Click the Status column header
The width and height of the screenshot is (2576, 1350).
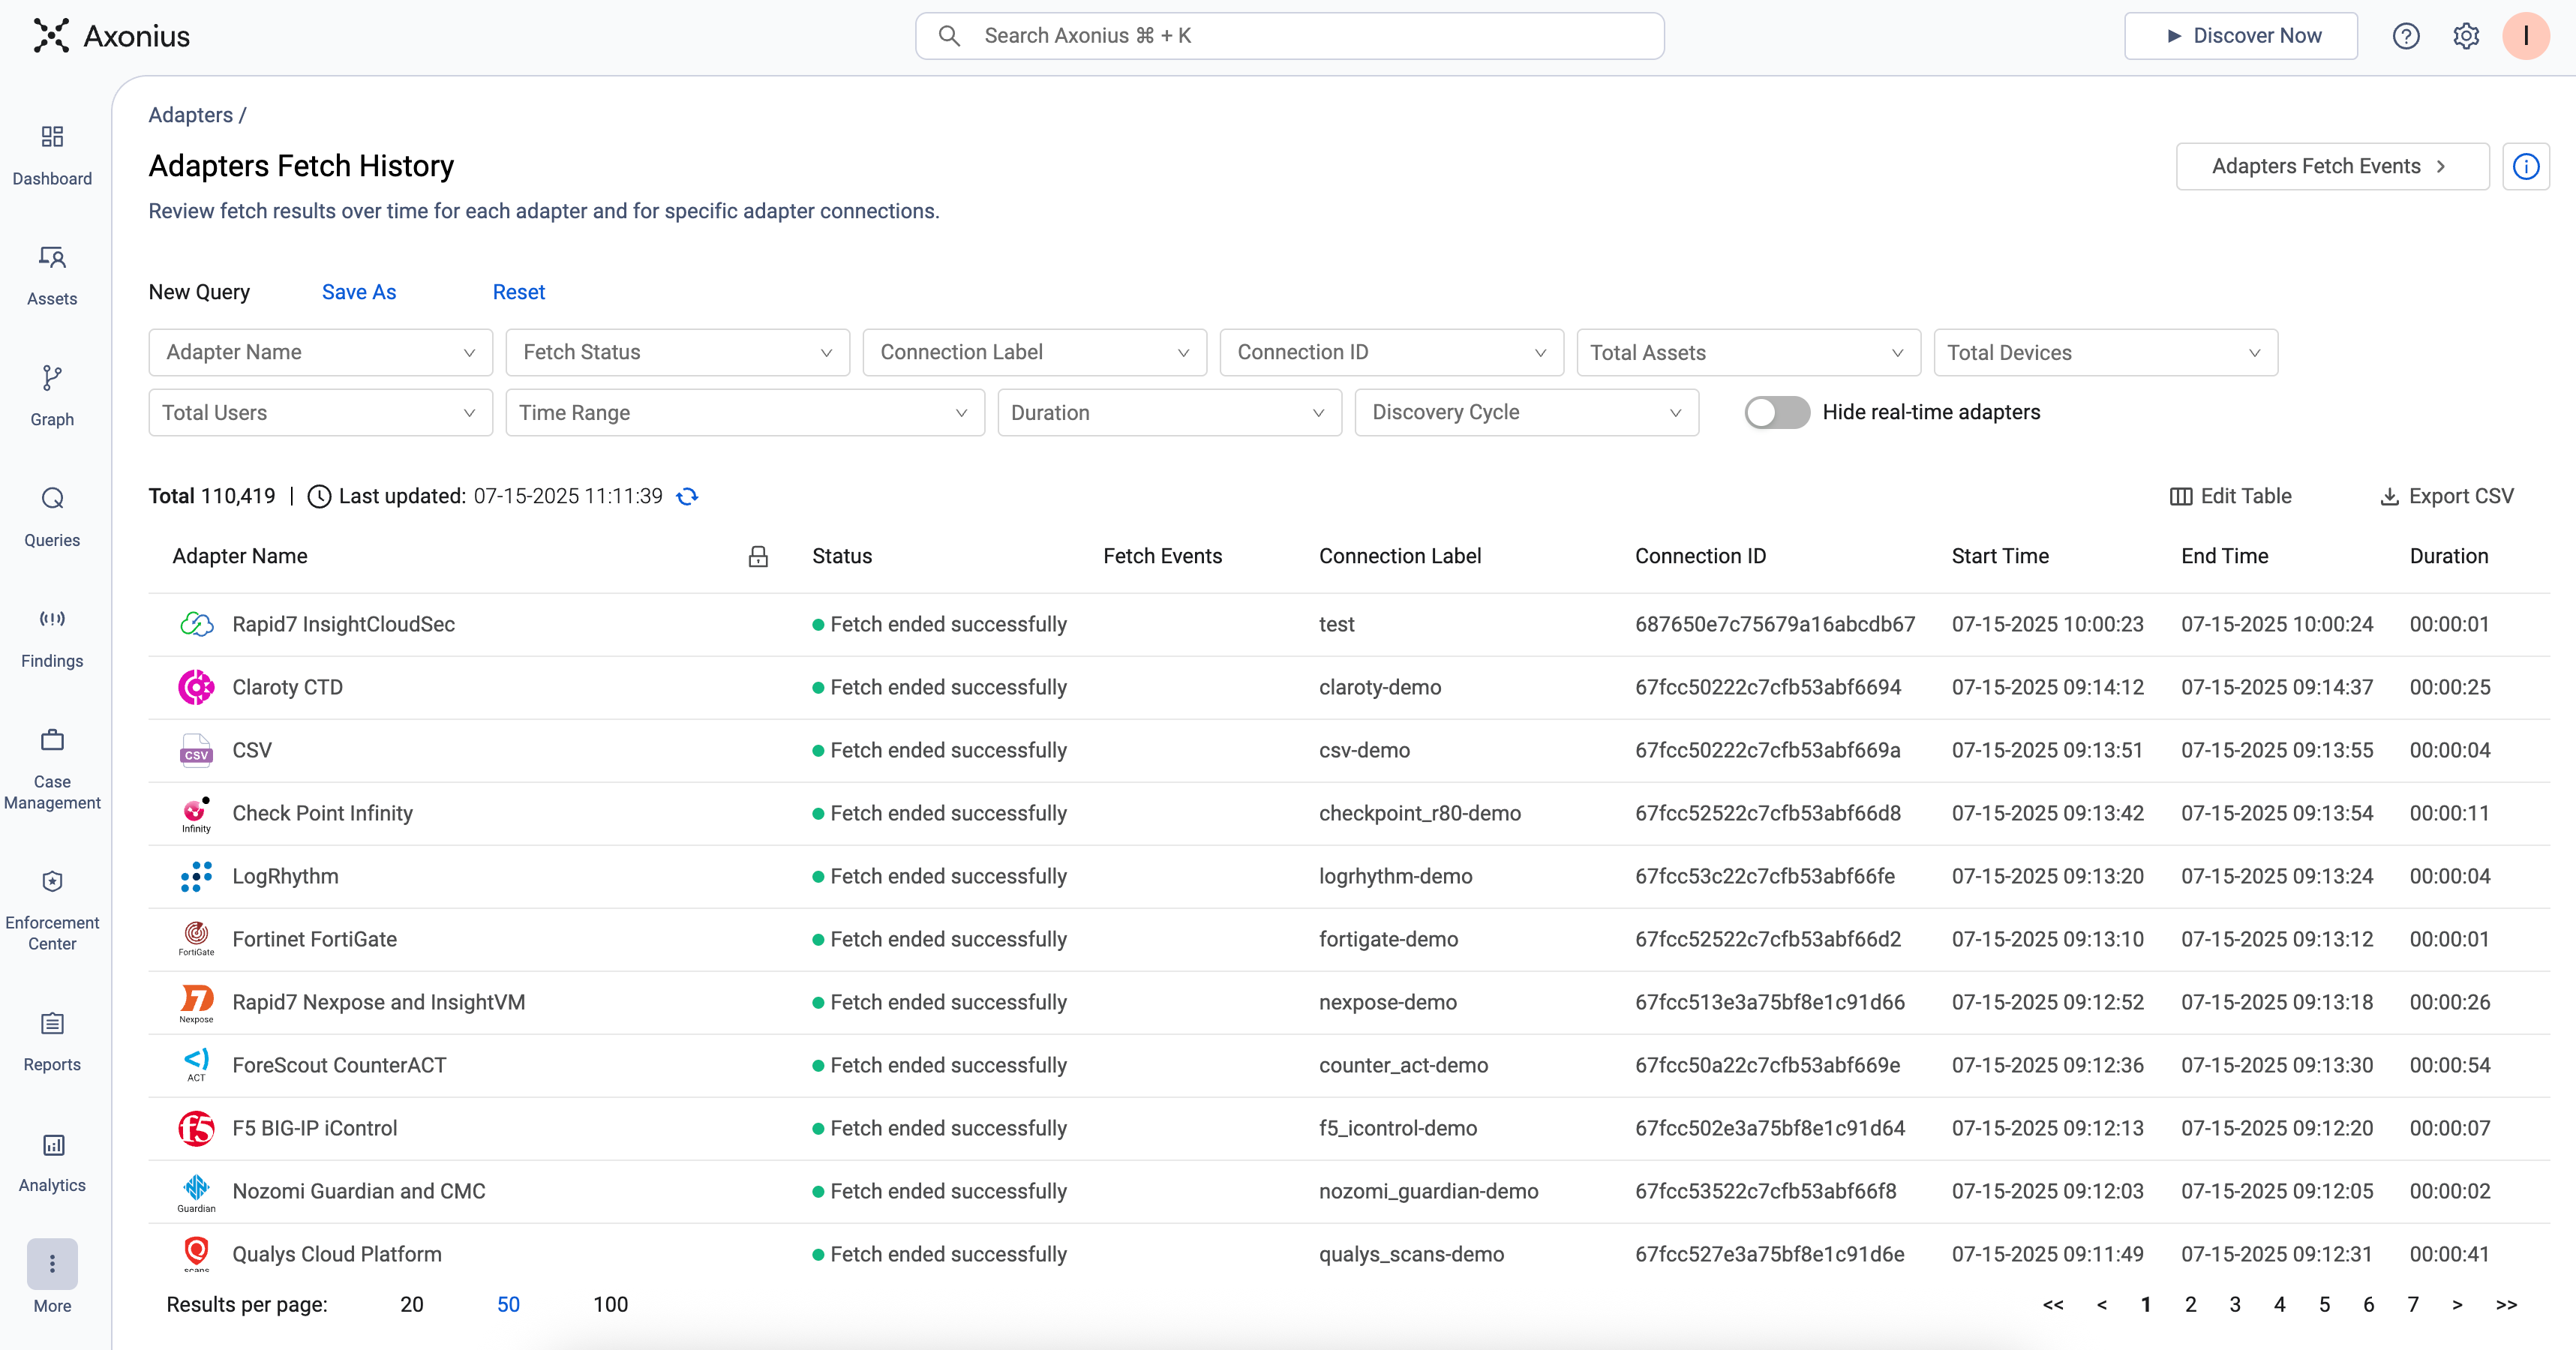point(842,556)
